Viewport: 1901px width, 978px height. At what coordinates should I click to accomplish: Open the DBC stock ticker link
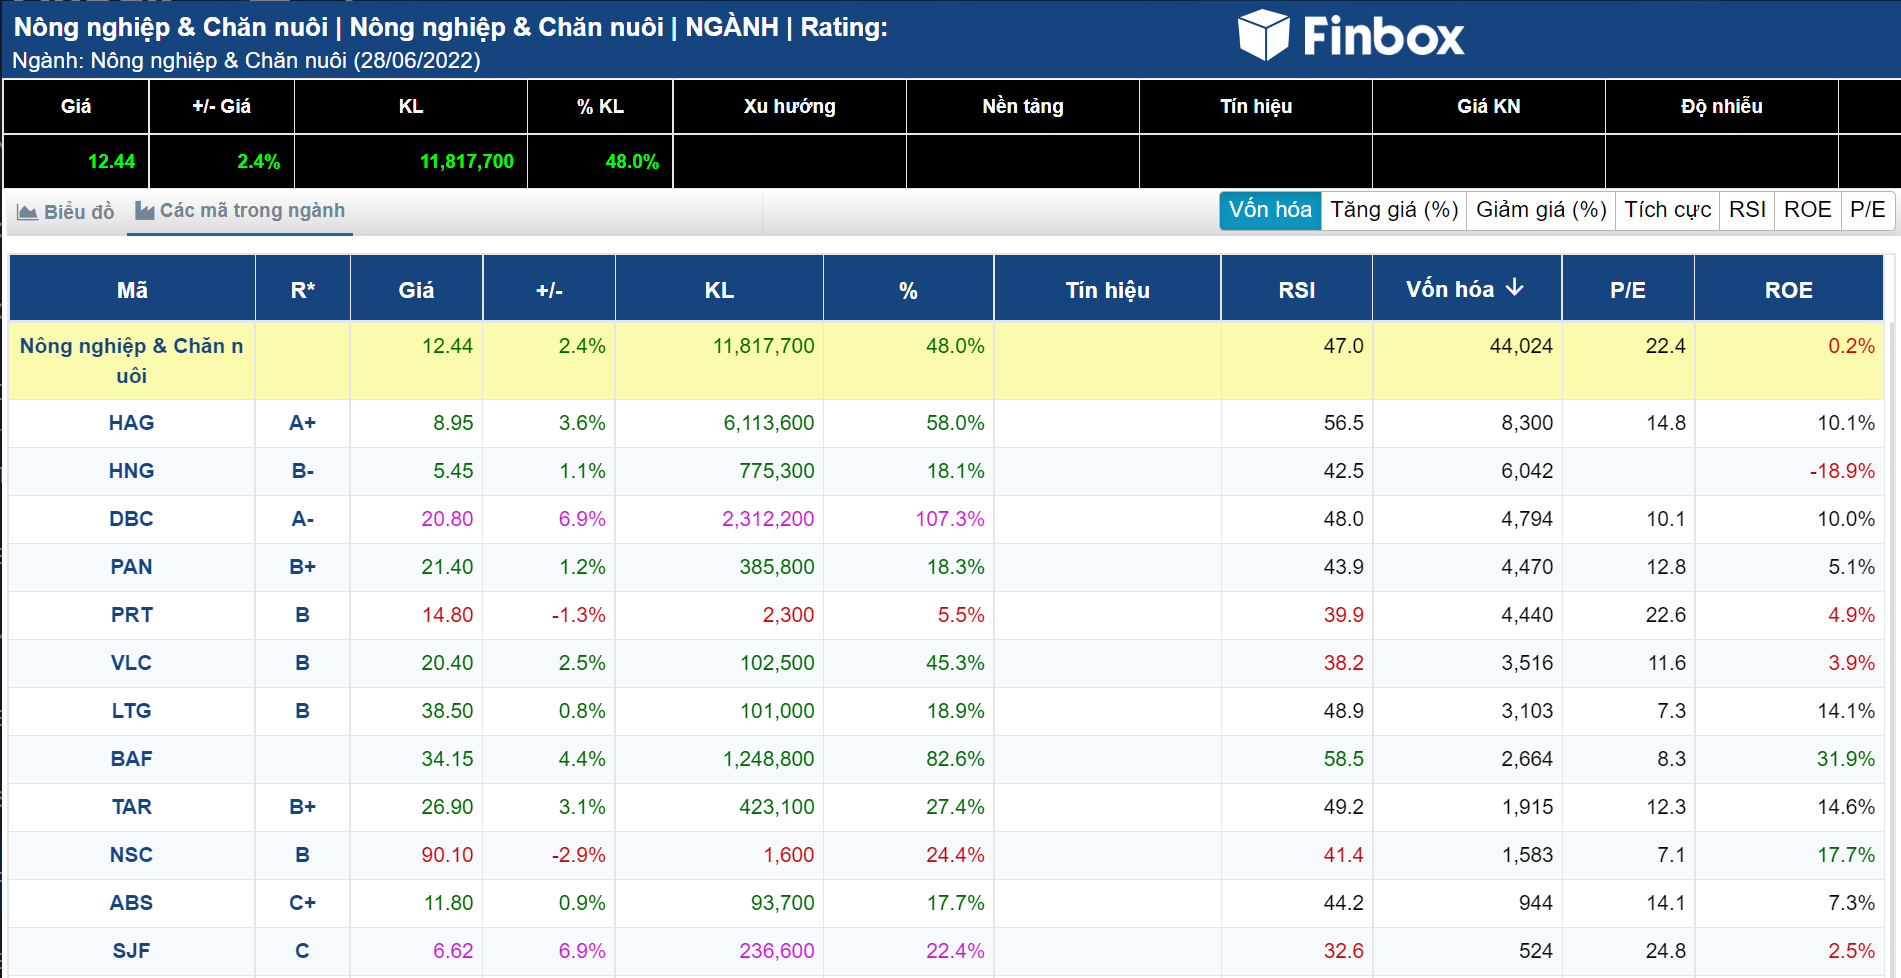(131, 519)
